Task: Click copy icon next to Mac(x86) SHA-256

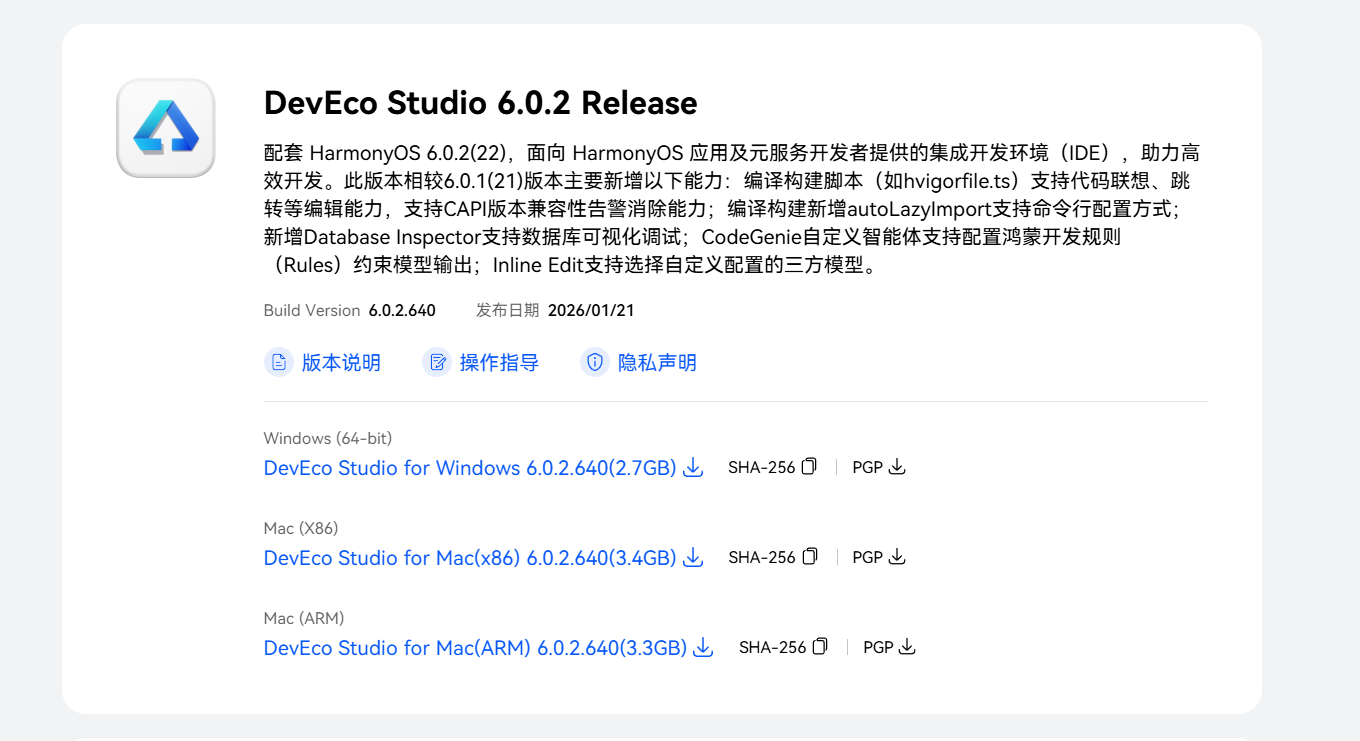Action: click(810, 556)
